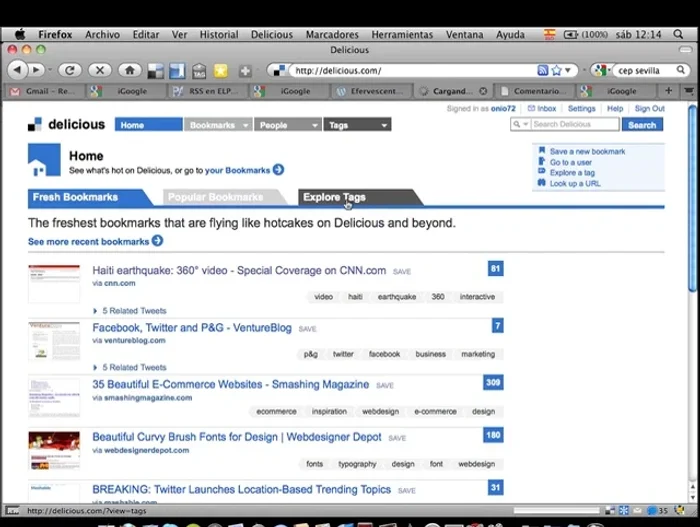Select the Fresh Bookmarks tab
Viewport: 700px width, 527px height.
click(x=89, y=197)
